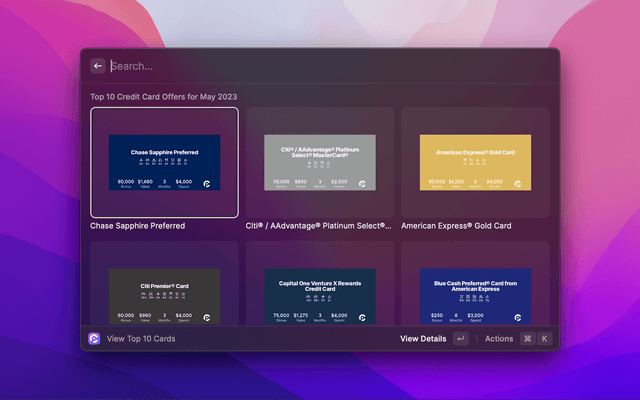Click the Command key icon next to Actions
Image resolution: width=640 pixels, height=400 pixels.
click(x=527, y=339)
